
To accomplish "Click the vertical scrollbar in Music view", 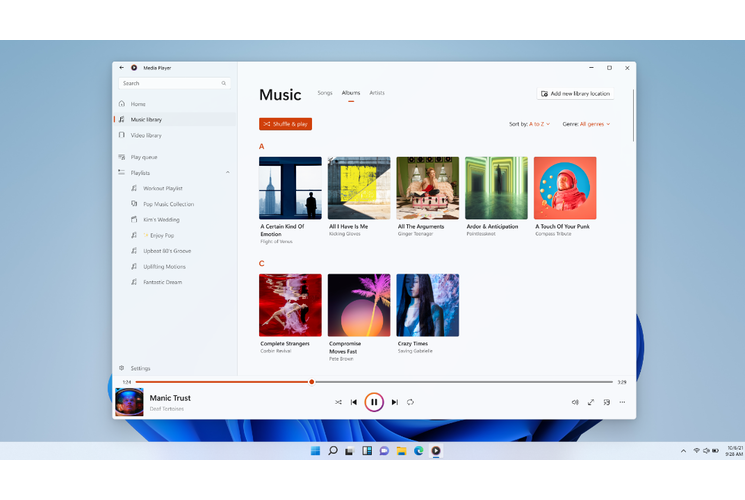I will [x=633, y=115].
